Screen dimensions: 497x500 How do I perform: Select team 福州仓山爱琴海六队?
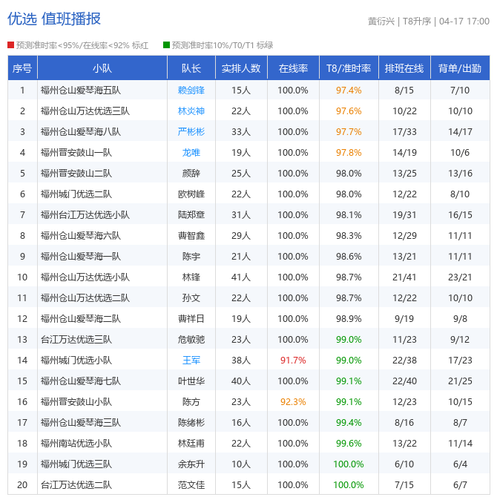81,236
